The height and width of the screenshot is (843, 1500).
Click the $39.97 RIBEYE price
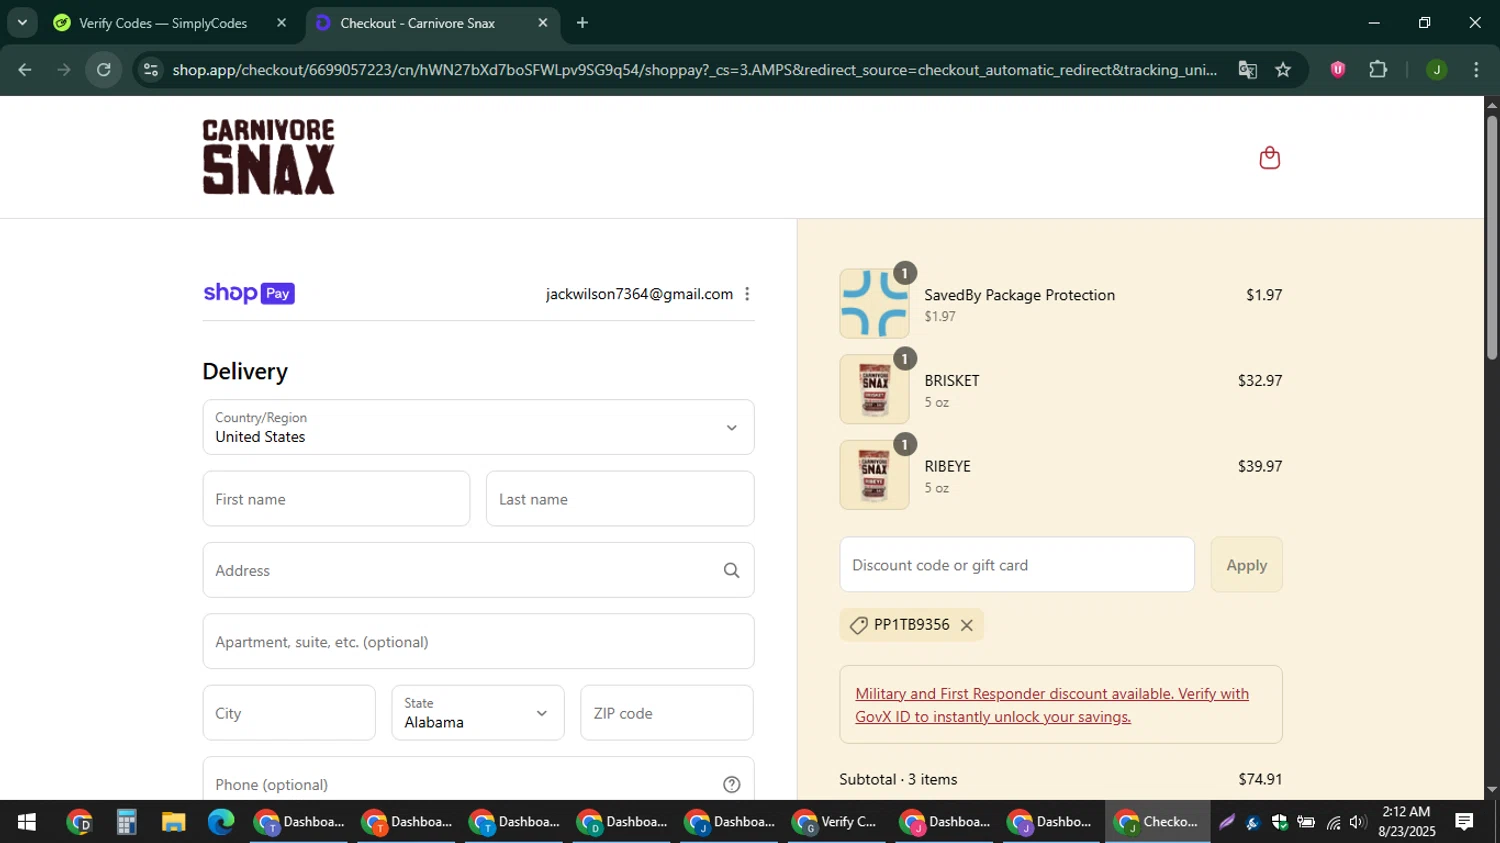pos(1260,467)
